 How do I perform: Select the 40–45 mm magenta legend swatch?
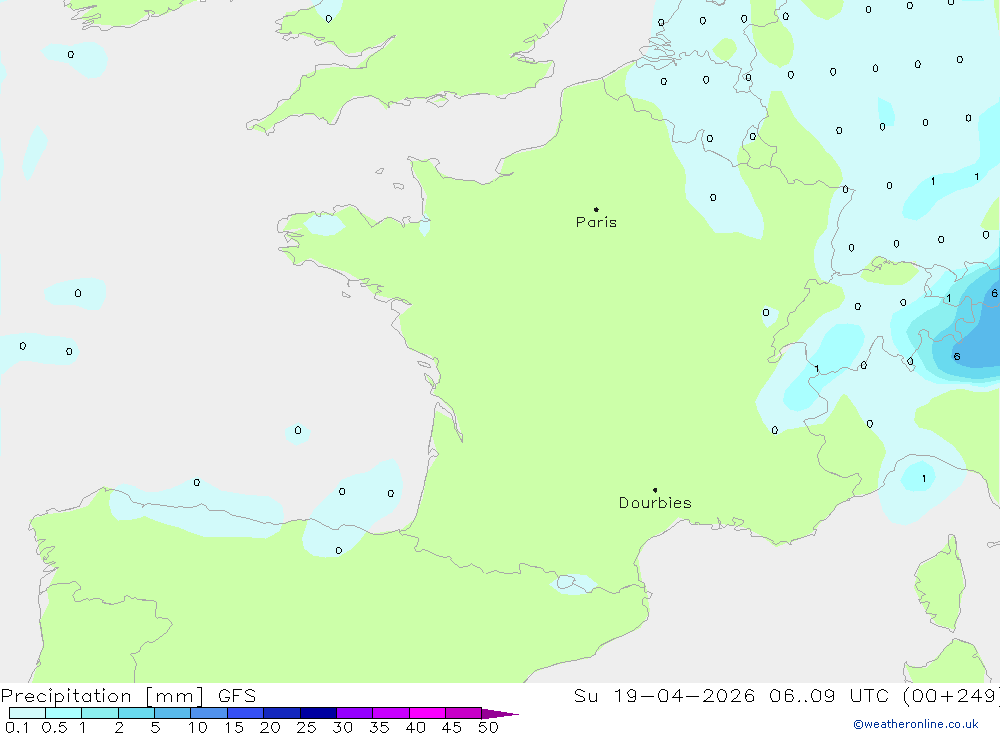427,713
